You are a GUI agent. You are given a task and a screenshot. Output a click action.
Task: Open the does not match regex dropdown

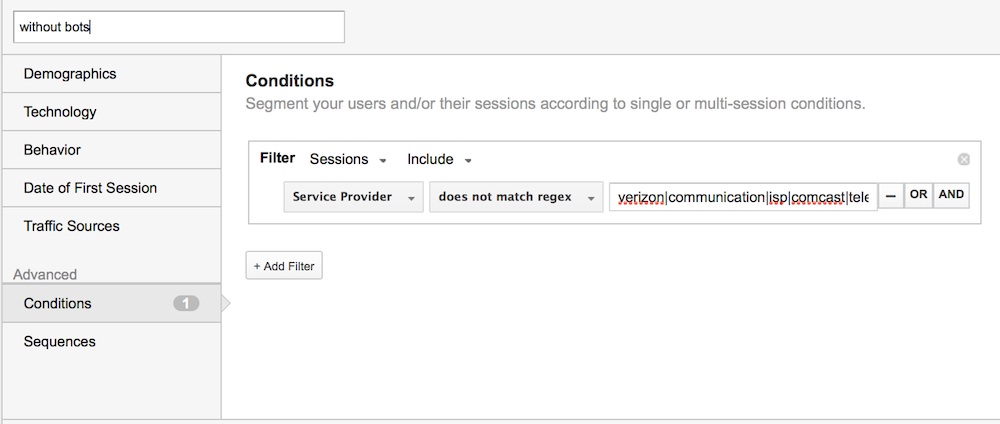(516, 197)
